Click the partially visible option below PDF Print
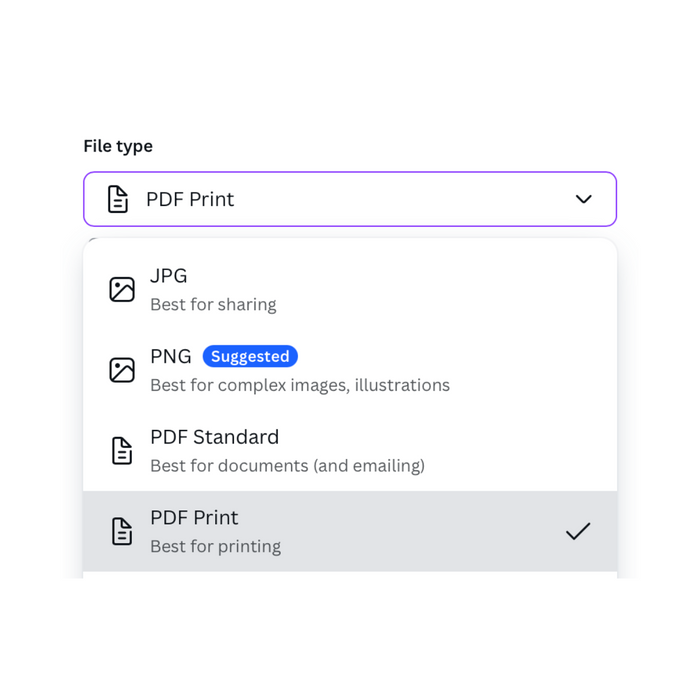This screenshot has height=700, width=700. (x=350, y=575)
